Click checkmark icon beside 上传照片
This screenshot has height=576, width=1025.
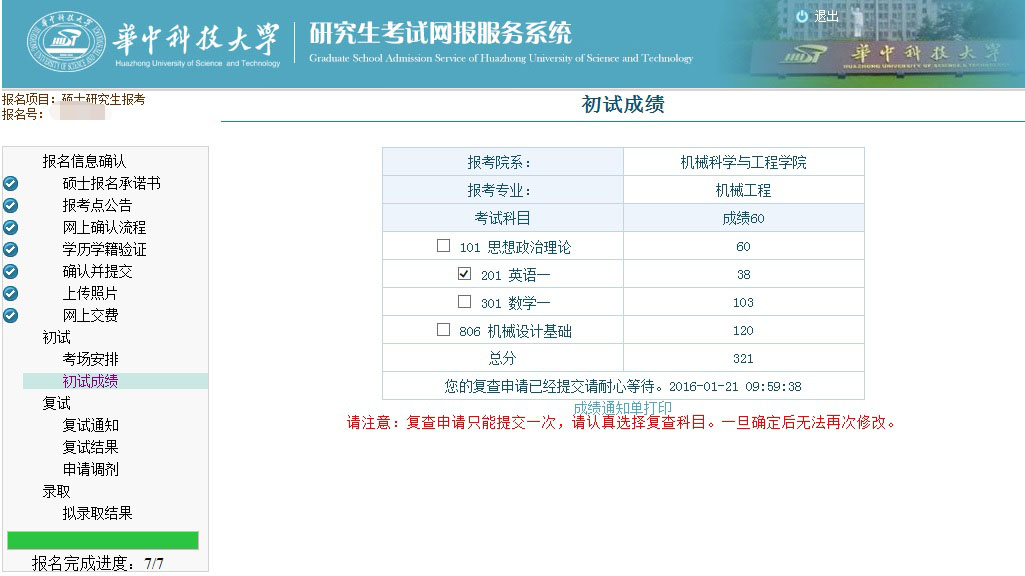(11, 294)
